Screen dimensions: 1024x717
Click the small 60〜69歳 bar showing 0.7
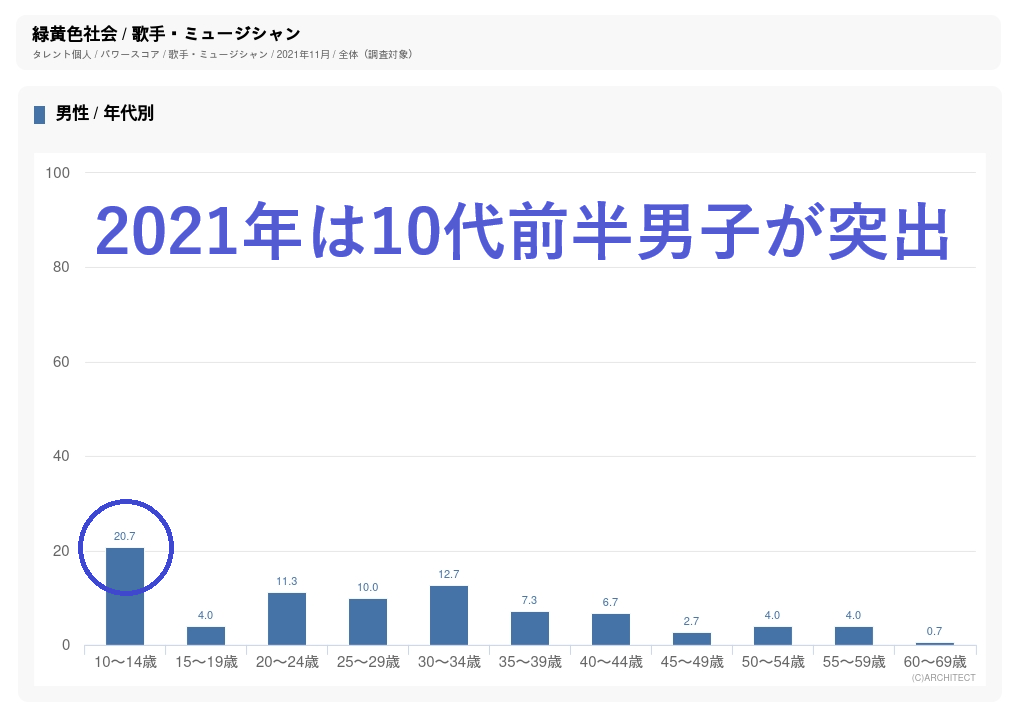tap(935, 644)
